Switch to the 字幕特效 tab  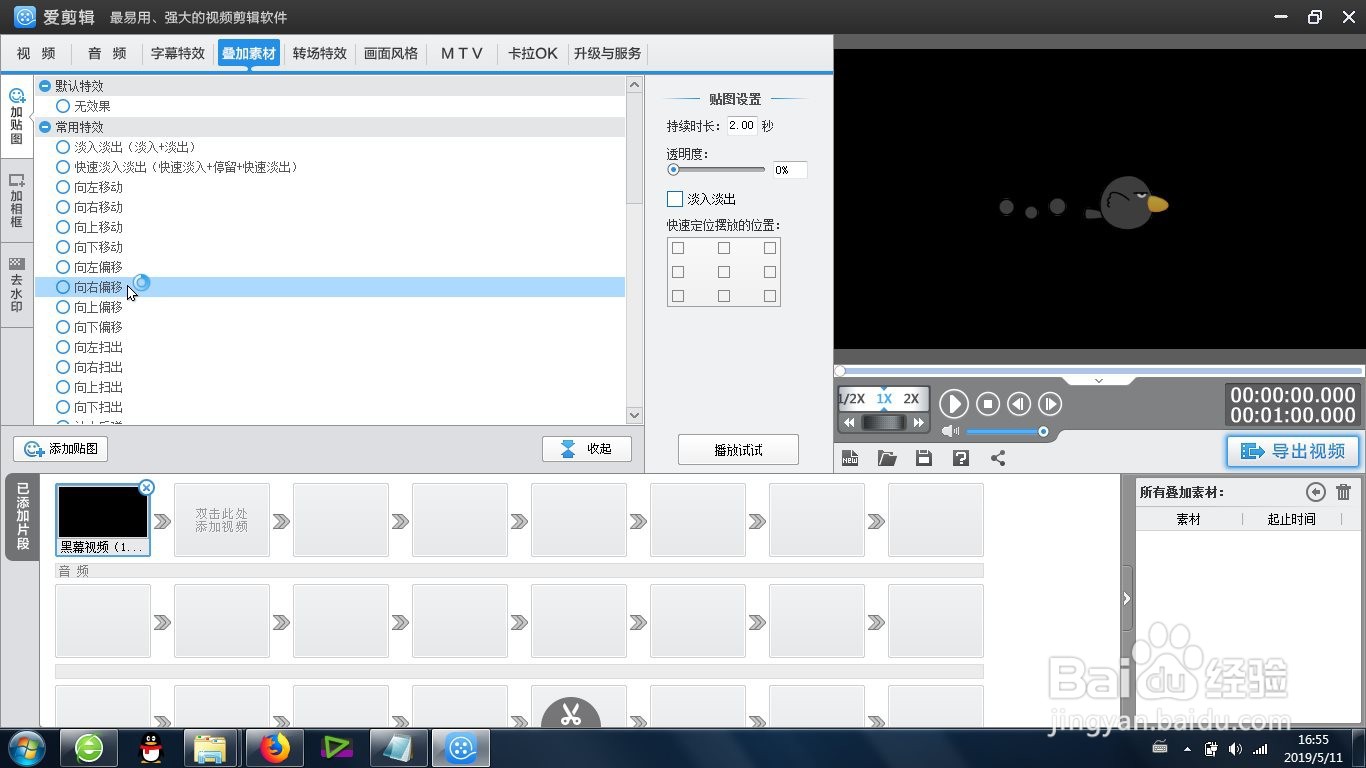pos(178,54)
